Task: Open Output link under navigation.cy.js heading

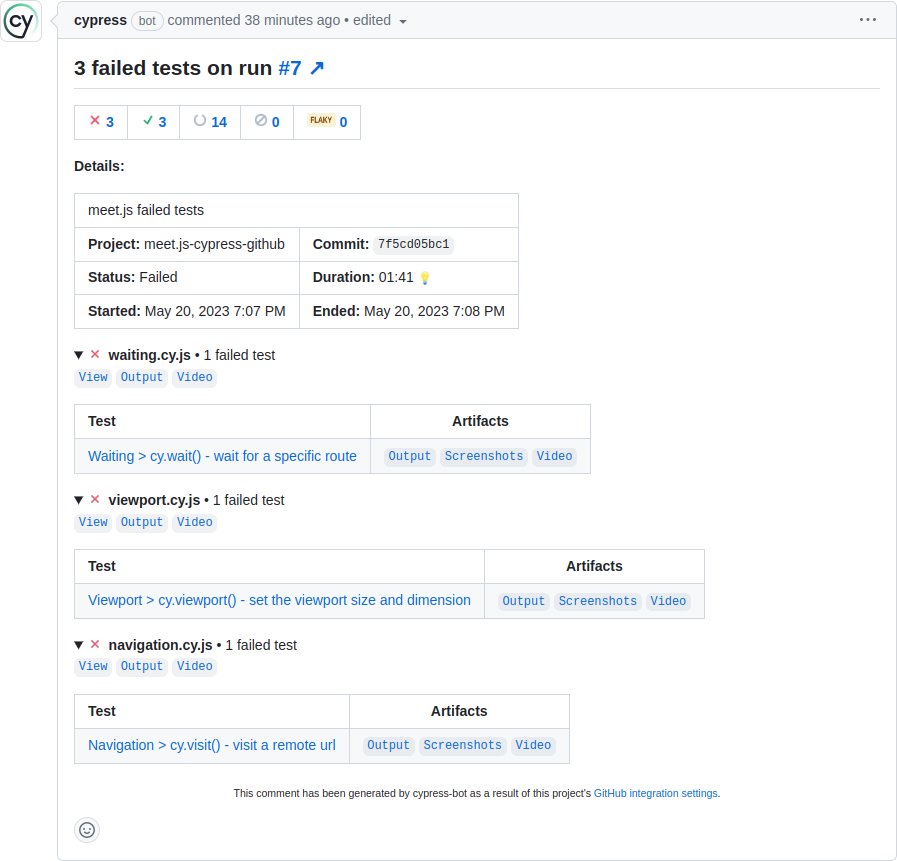Action: click(x=142, y=666)
